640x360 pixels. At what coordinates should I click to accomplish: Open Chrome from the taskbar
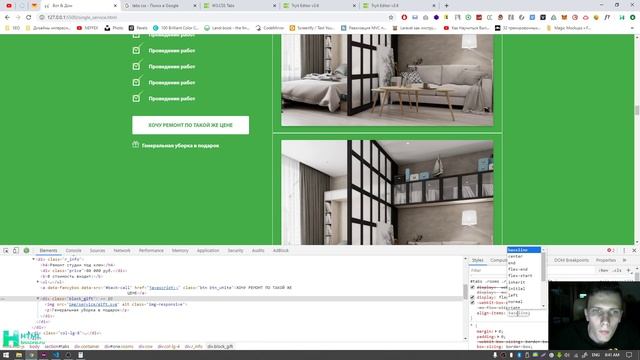32,355
